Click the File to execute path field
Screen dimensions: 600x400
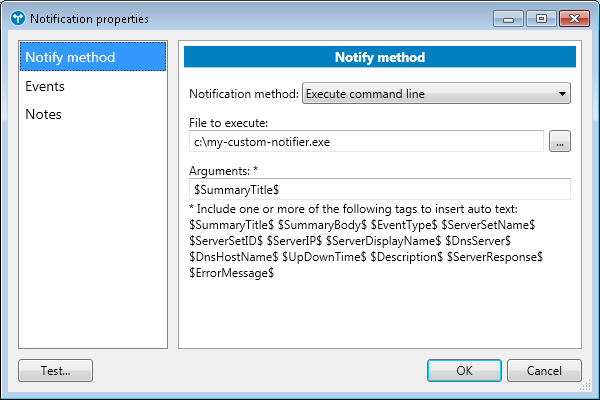366,142
